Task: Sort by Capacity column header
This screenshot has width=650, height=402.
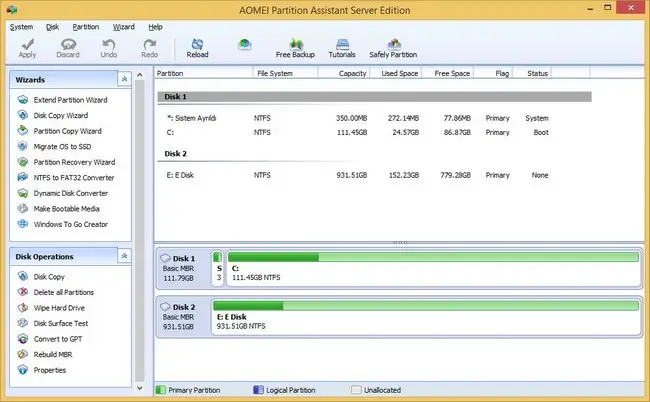Action: tap(344, 73)
